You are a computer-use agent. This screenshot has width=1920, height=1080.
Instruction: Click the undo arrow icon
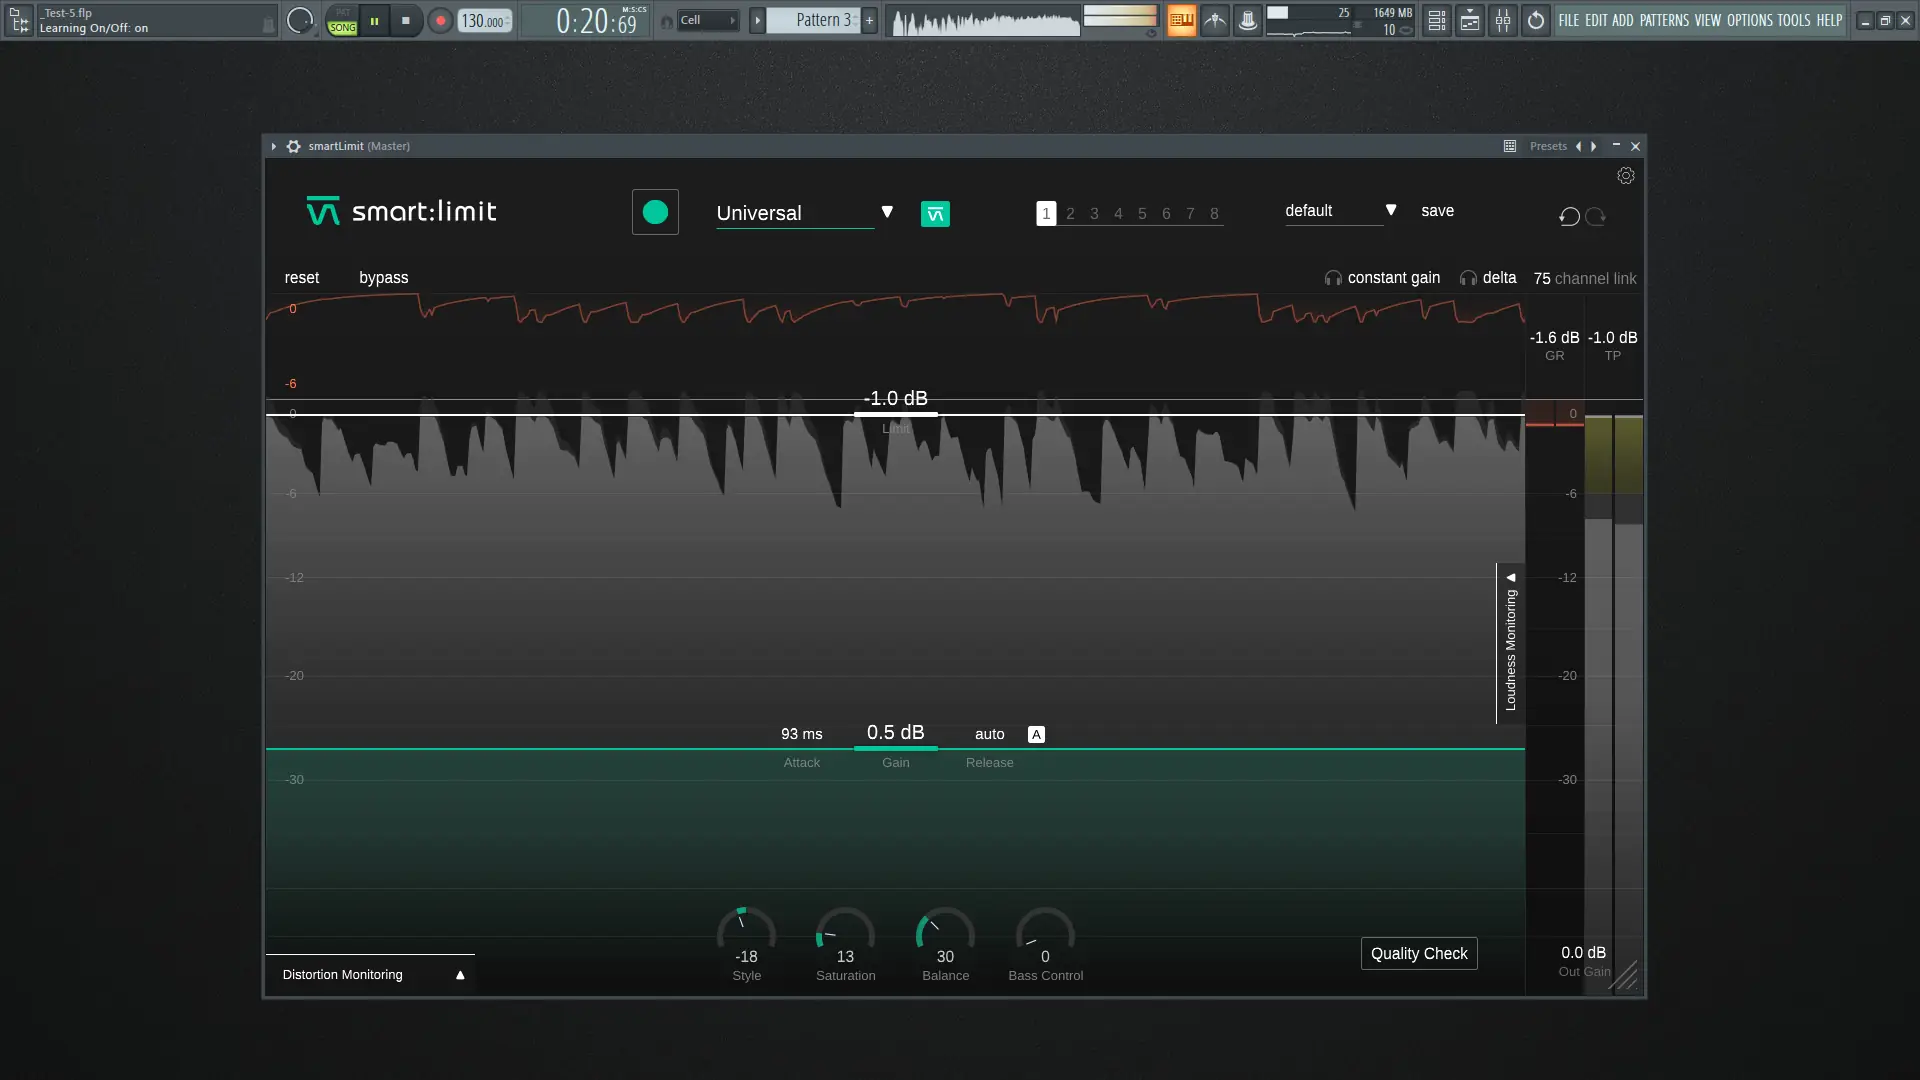click(x=1569, y=216)
